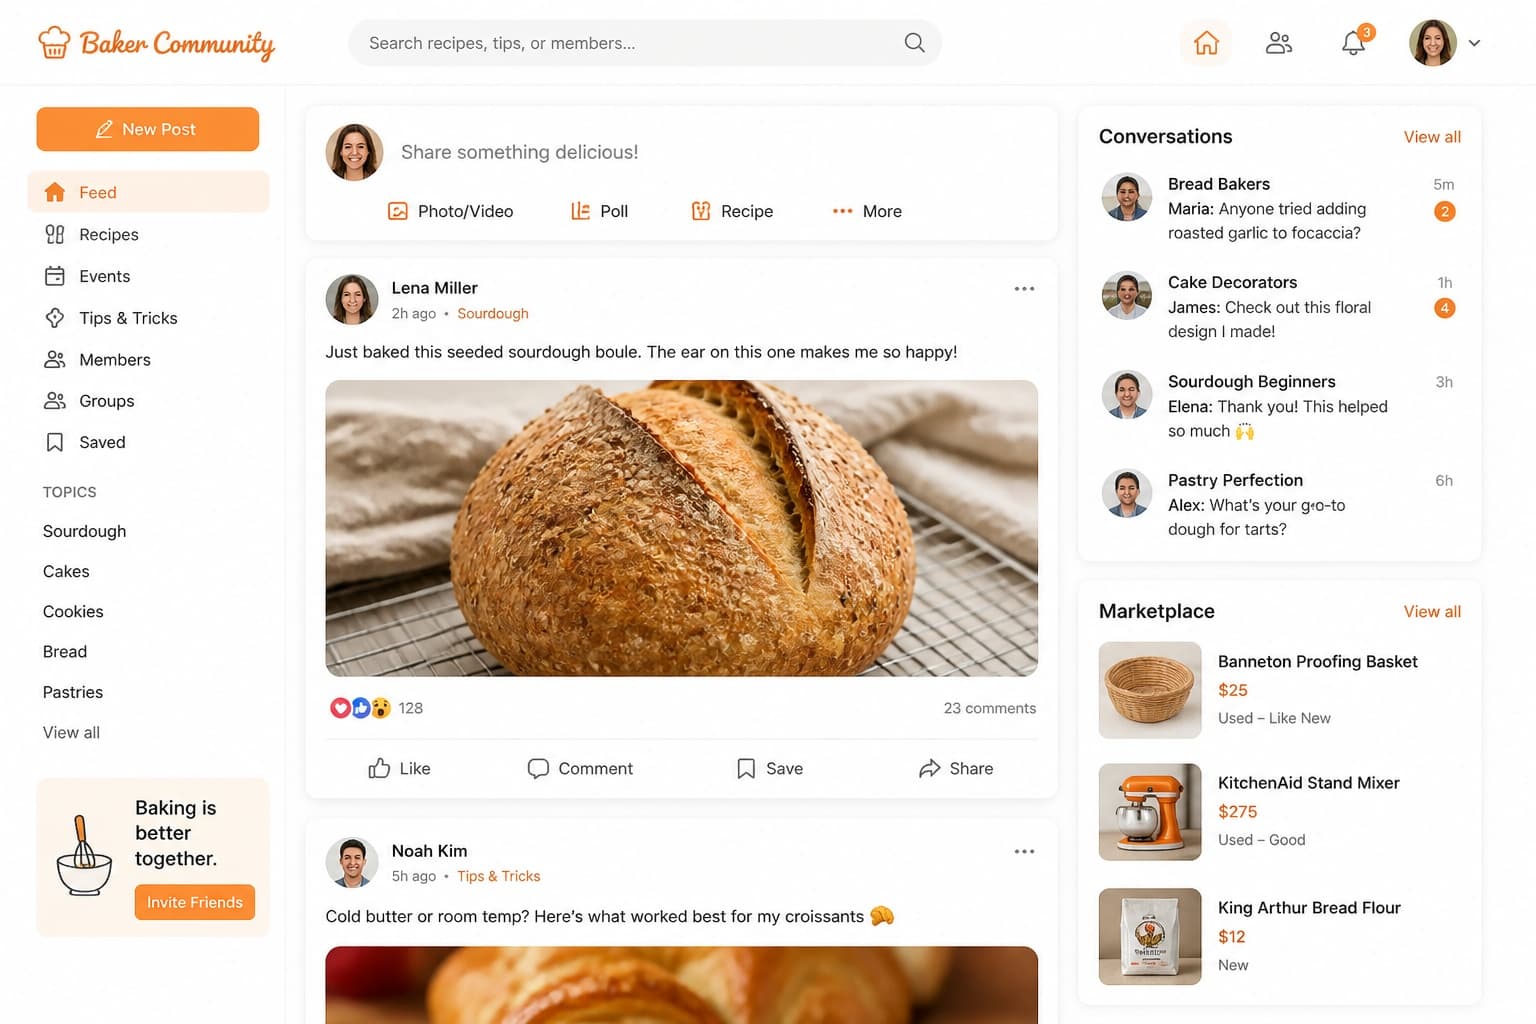Save Lena Miller's post
The image size is (1536, 1024).
(x=770, y=768)
